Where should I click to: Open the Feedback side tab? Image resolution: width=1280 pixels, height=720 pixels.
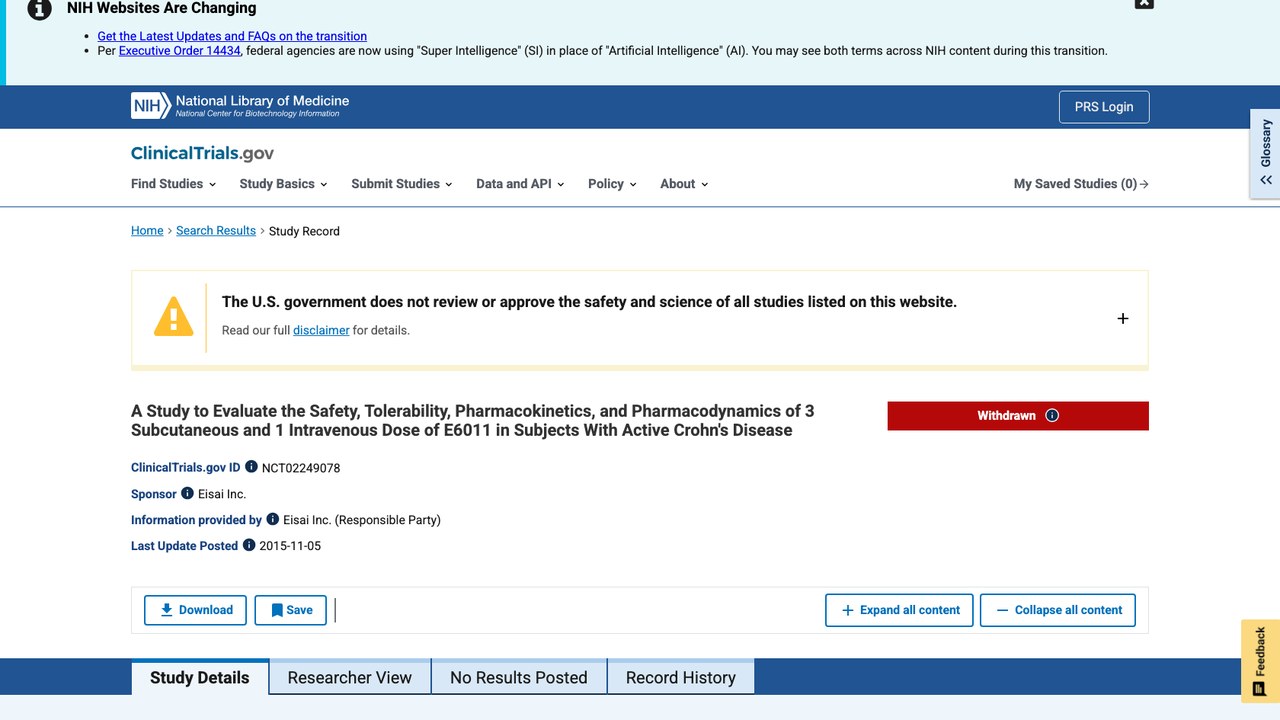1260,661
